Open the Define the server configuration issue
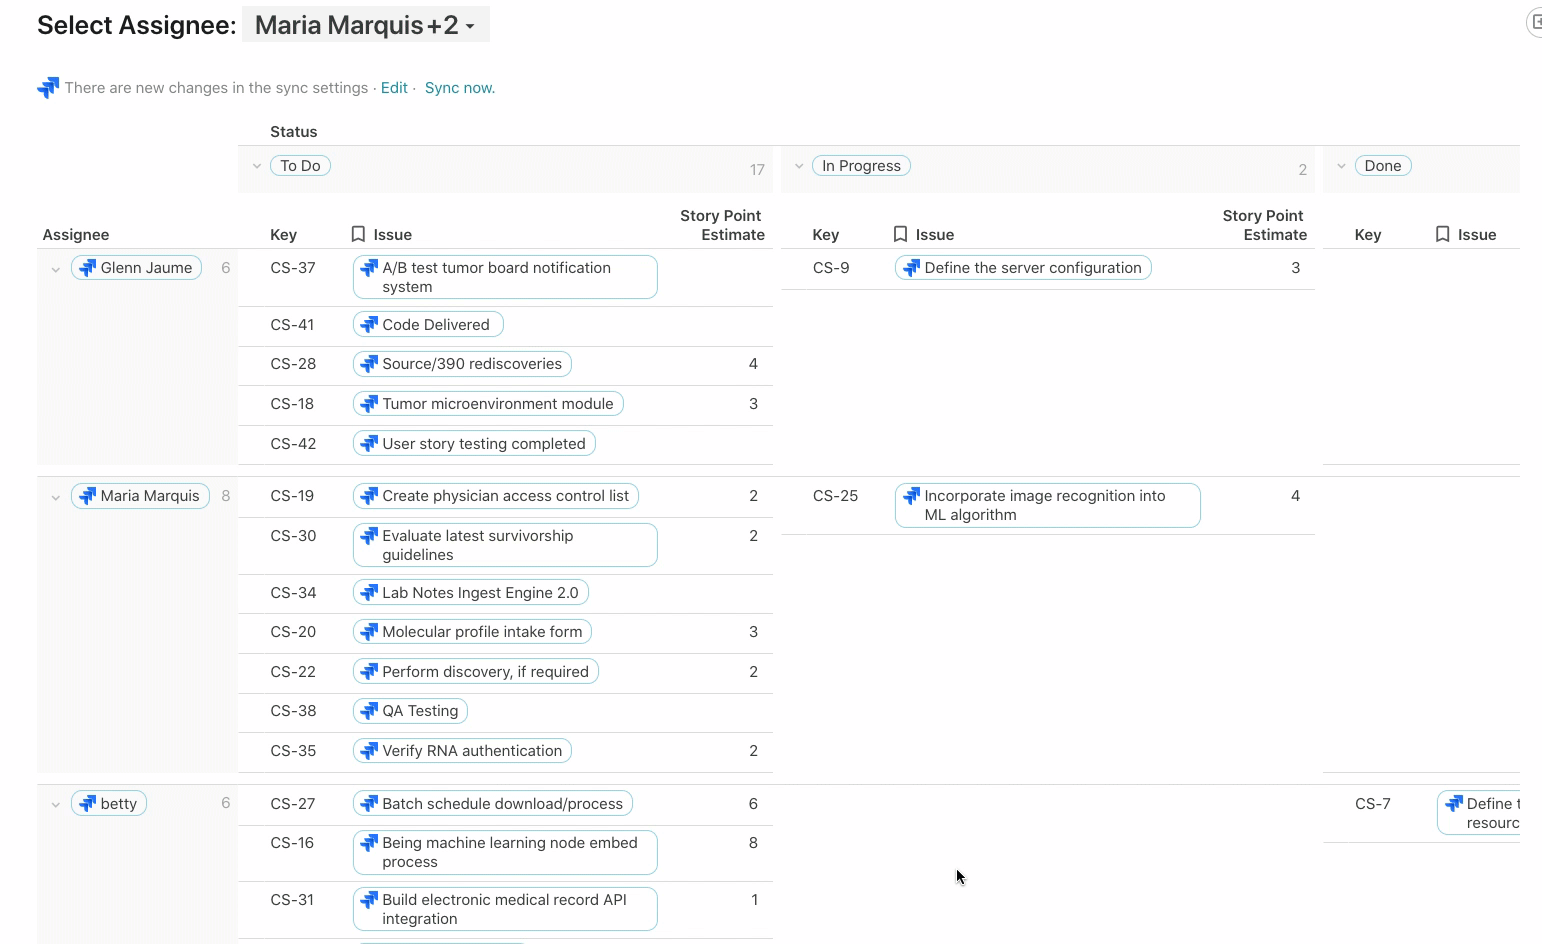Image resolution: width=1542 pixels, height=944 pixels. pyautogui.click(x=1032, y=268)
